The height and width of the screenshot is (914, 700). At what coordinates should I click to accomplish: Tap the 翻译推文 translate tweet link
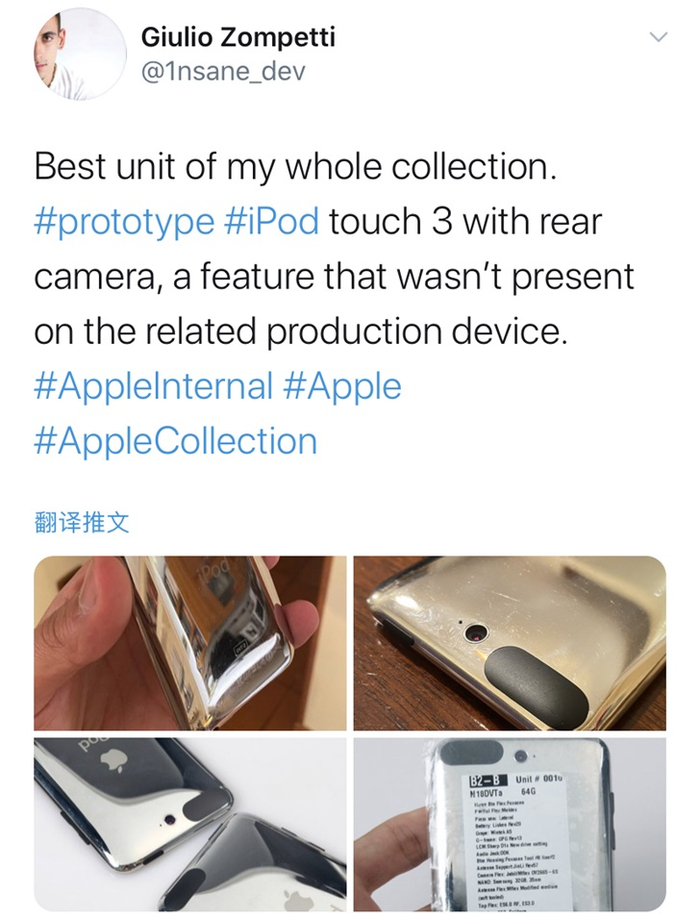[x=82, y=523]
